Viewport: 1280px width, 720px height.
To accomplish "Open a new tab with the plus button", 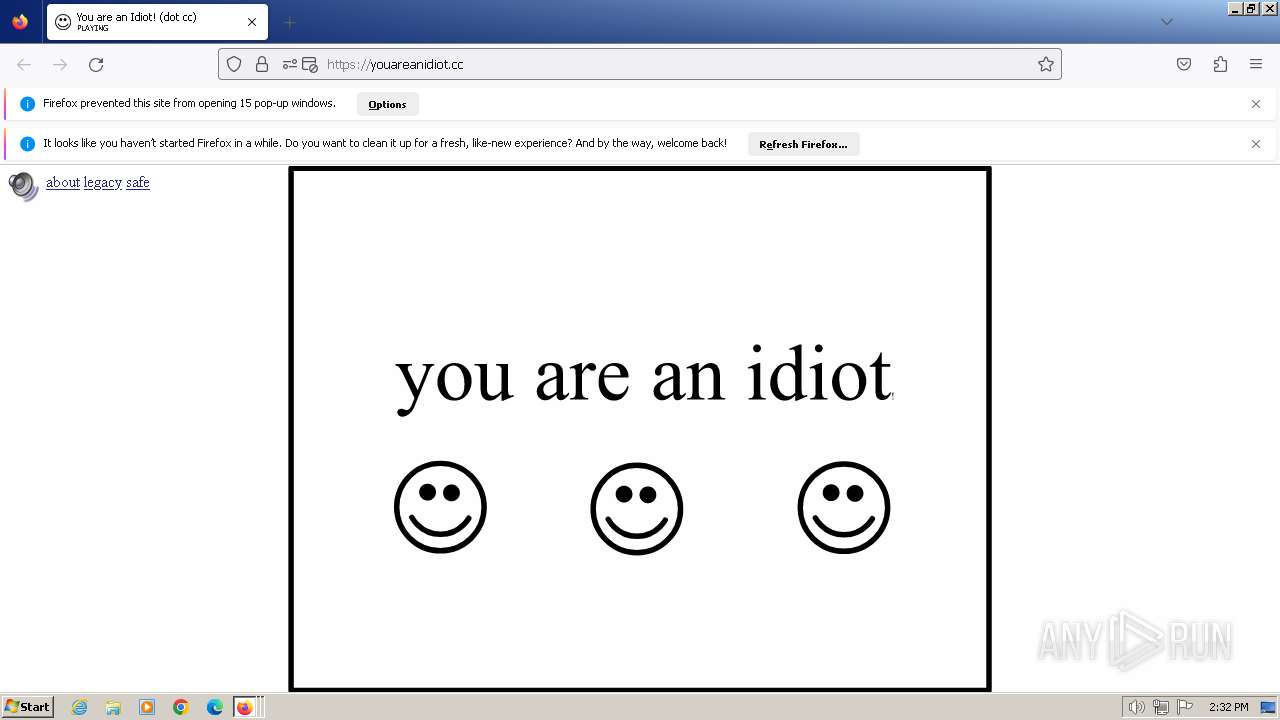I will [x=289, y=22].
